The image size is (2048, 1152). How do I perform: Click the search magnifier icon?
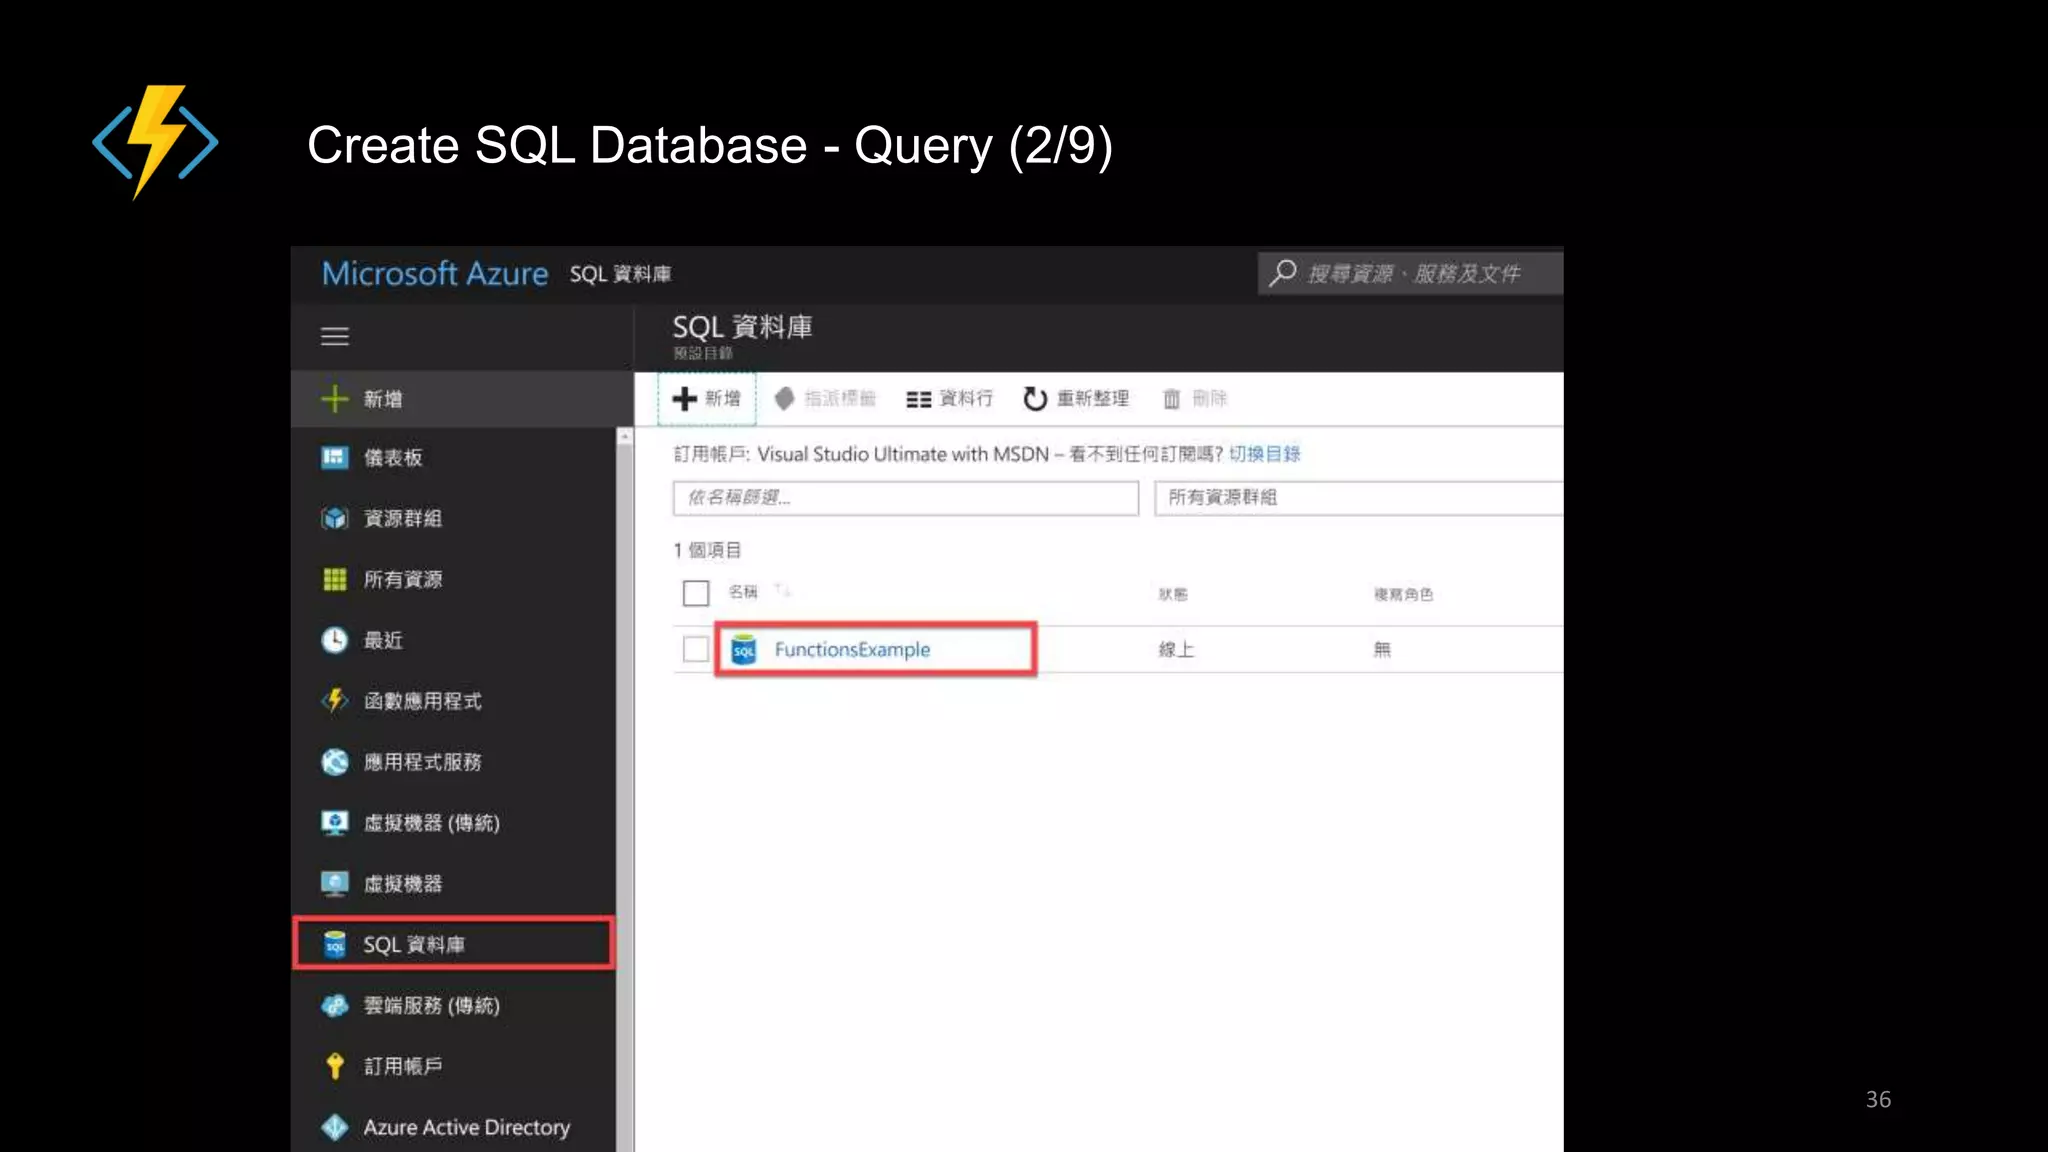tap(1283, 273)
